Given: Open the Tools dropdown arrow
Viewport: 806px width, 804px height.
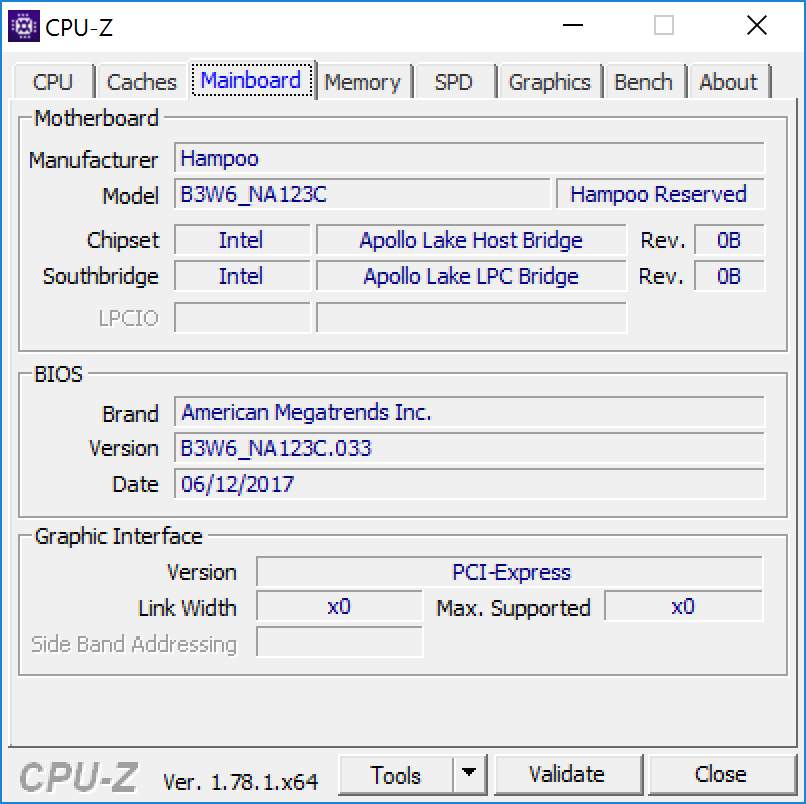Looking at the screenshot, I should point(469,774).
